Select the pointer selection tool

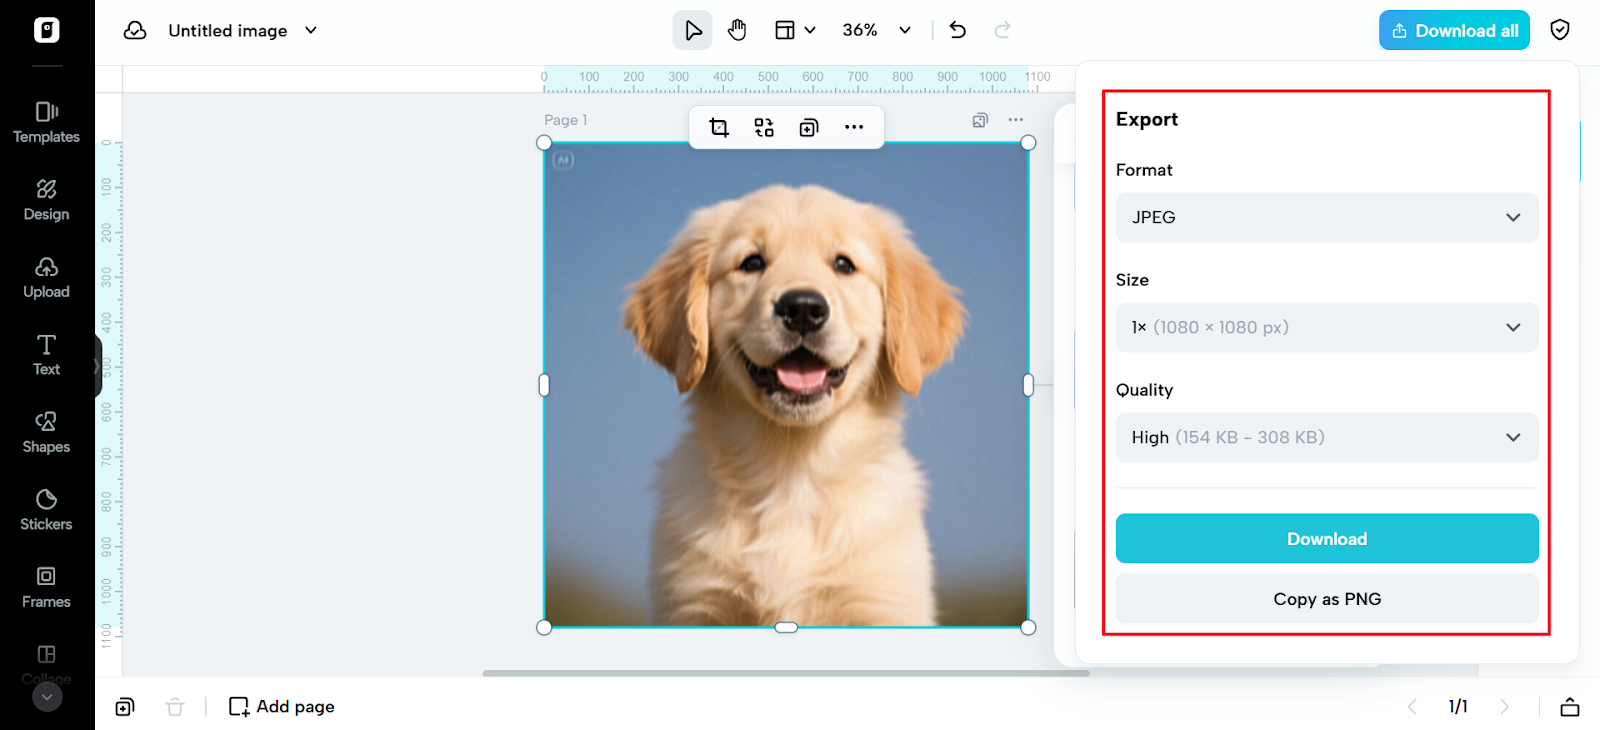point(692,30)
